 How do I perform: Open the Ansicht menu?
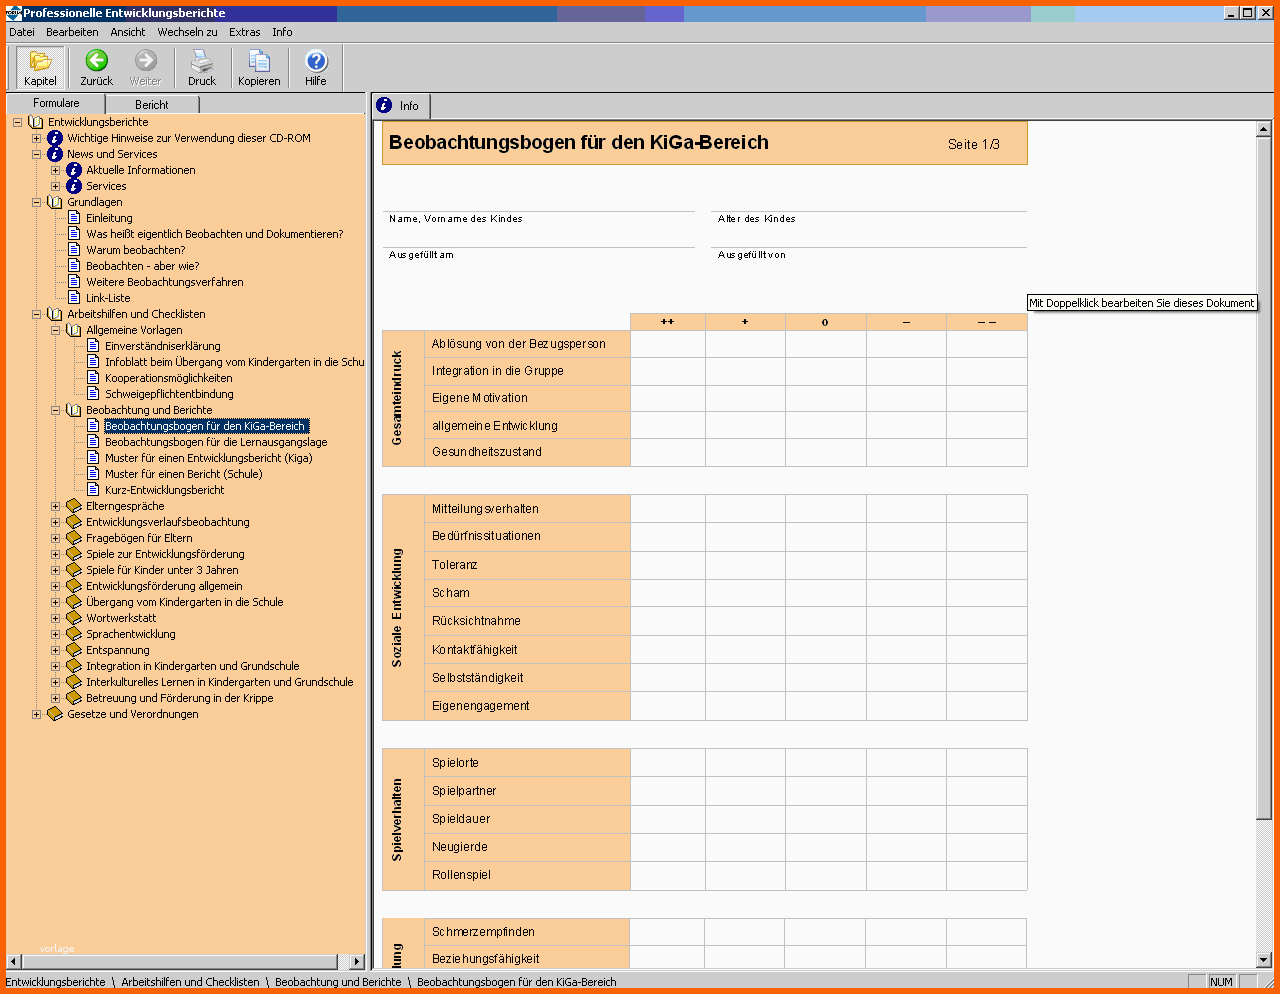click(x=128, y=32)
